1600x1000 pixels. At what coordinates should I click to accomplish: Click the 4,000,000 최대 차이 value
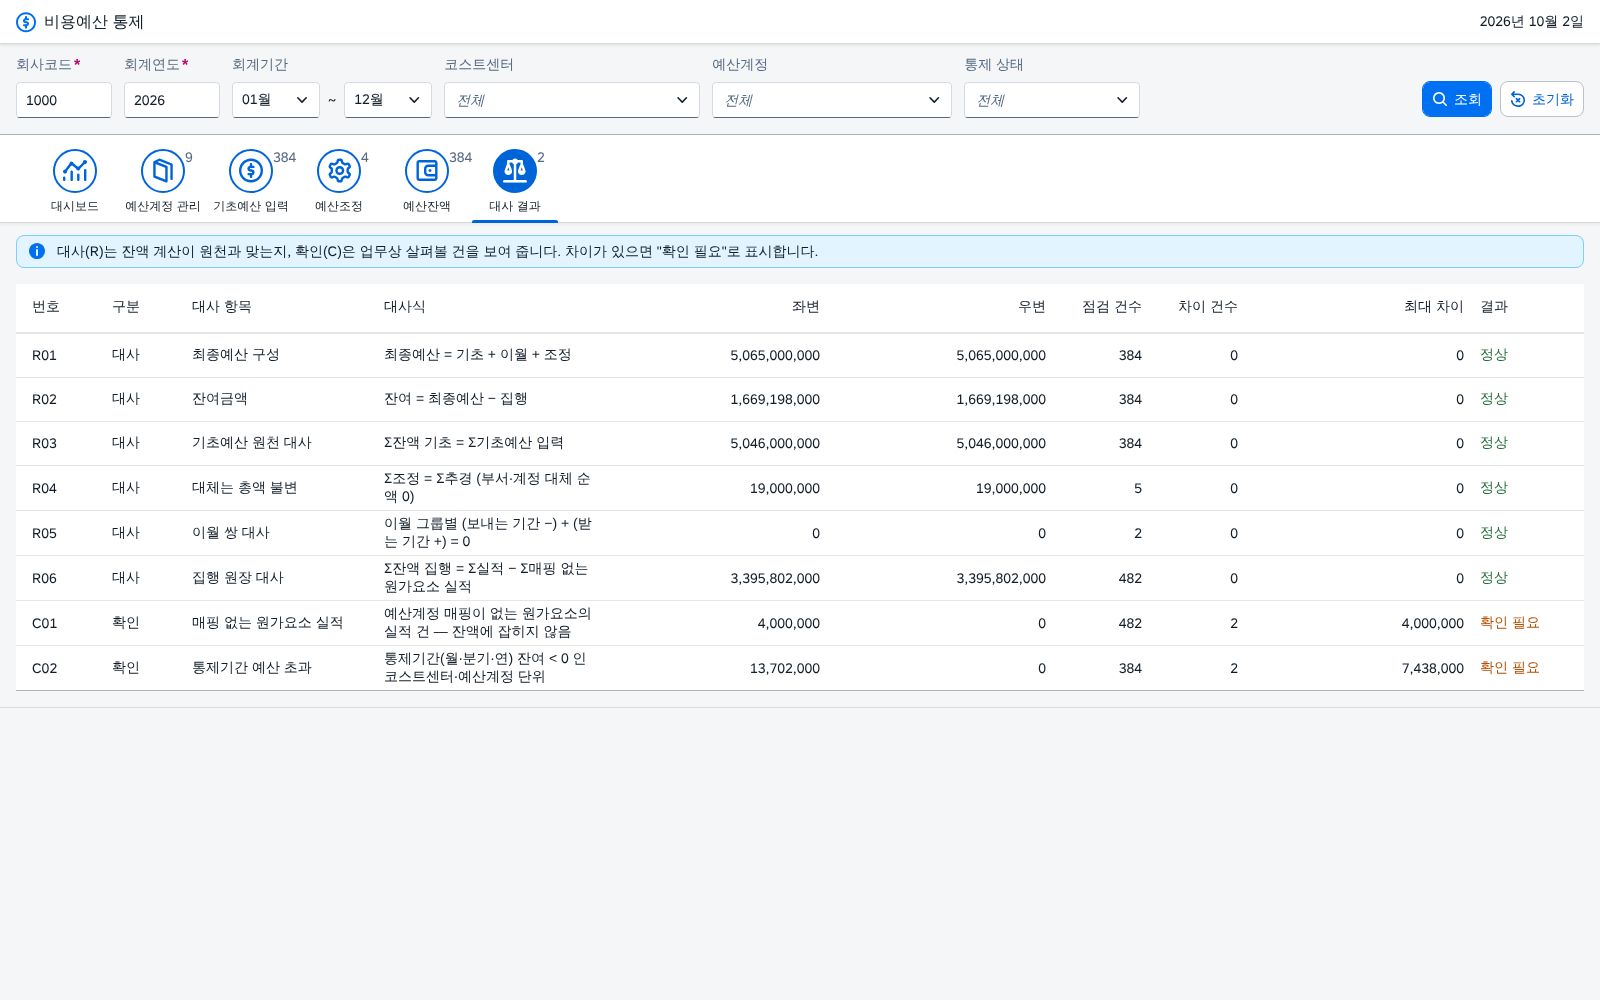1433,623
